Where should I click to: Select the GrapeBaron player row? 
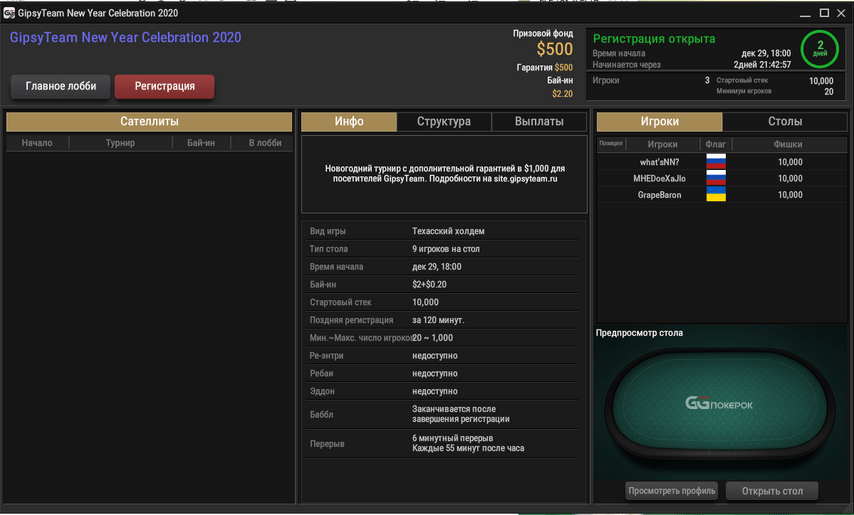pos(722,194)
